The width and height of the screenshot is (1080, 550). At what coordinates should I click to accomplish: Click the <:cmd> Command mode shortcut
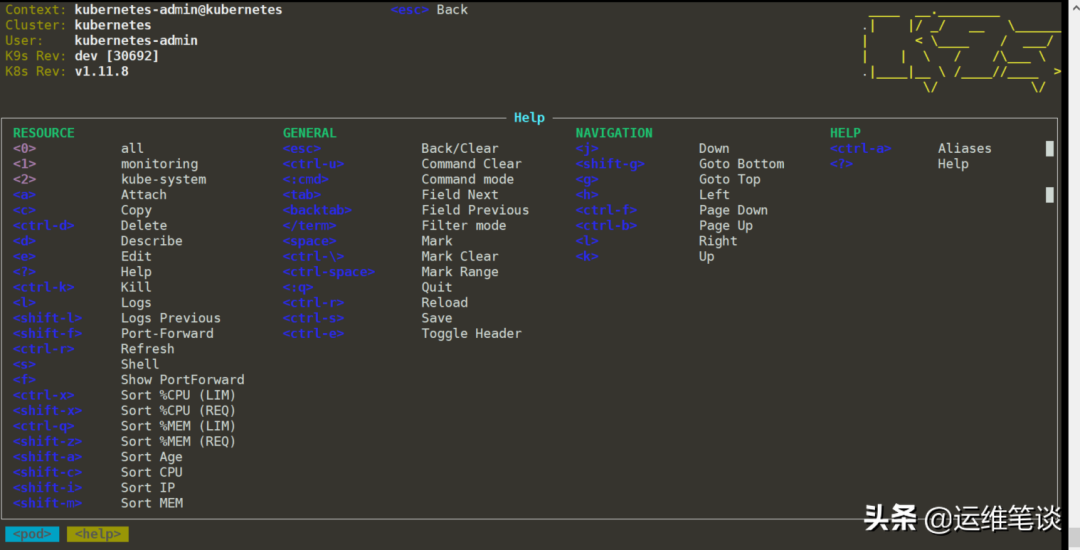click(306, 180)
